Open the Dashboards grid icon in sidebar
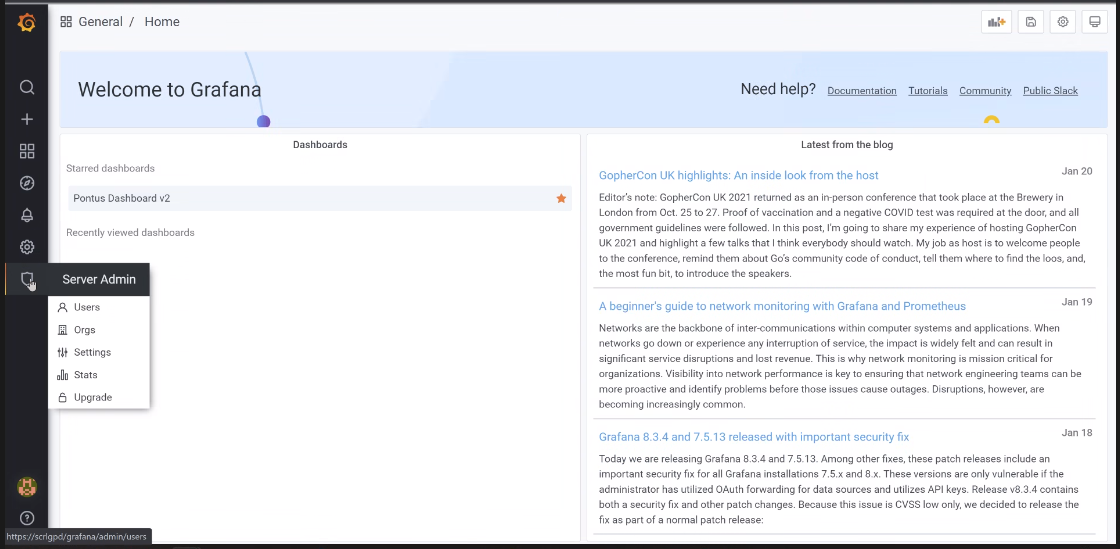1120x549 pixels. click(x=26, y=151)
